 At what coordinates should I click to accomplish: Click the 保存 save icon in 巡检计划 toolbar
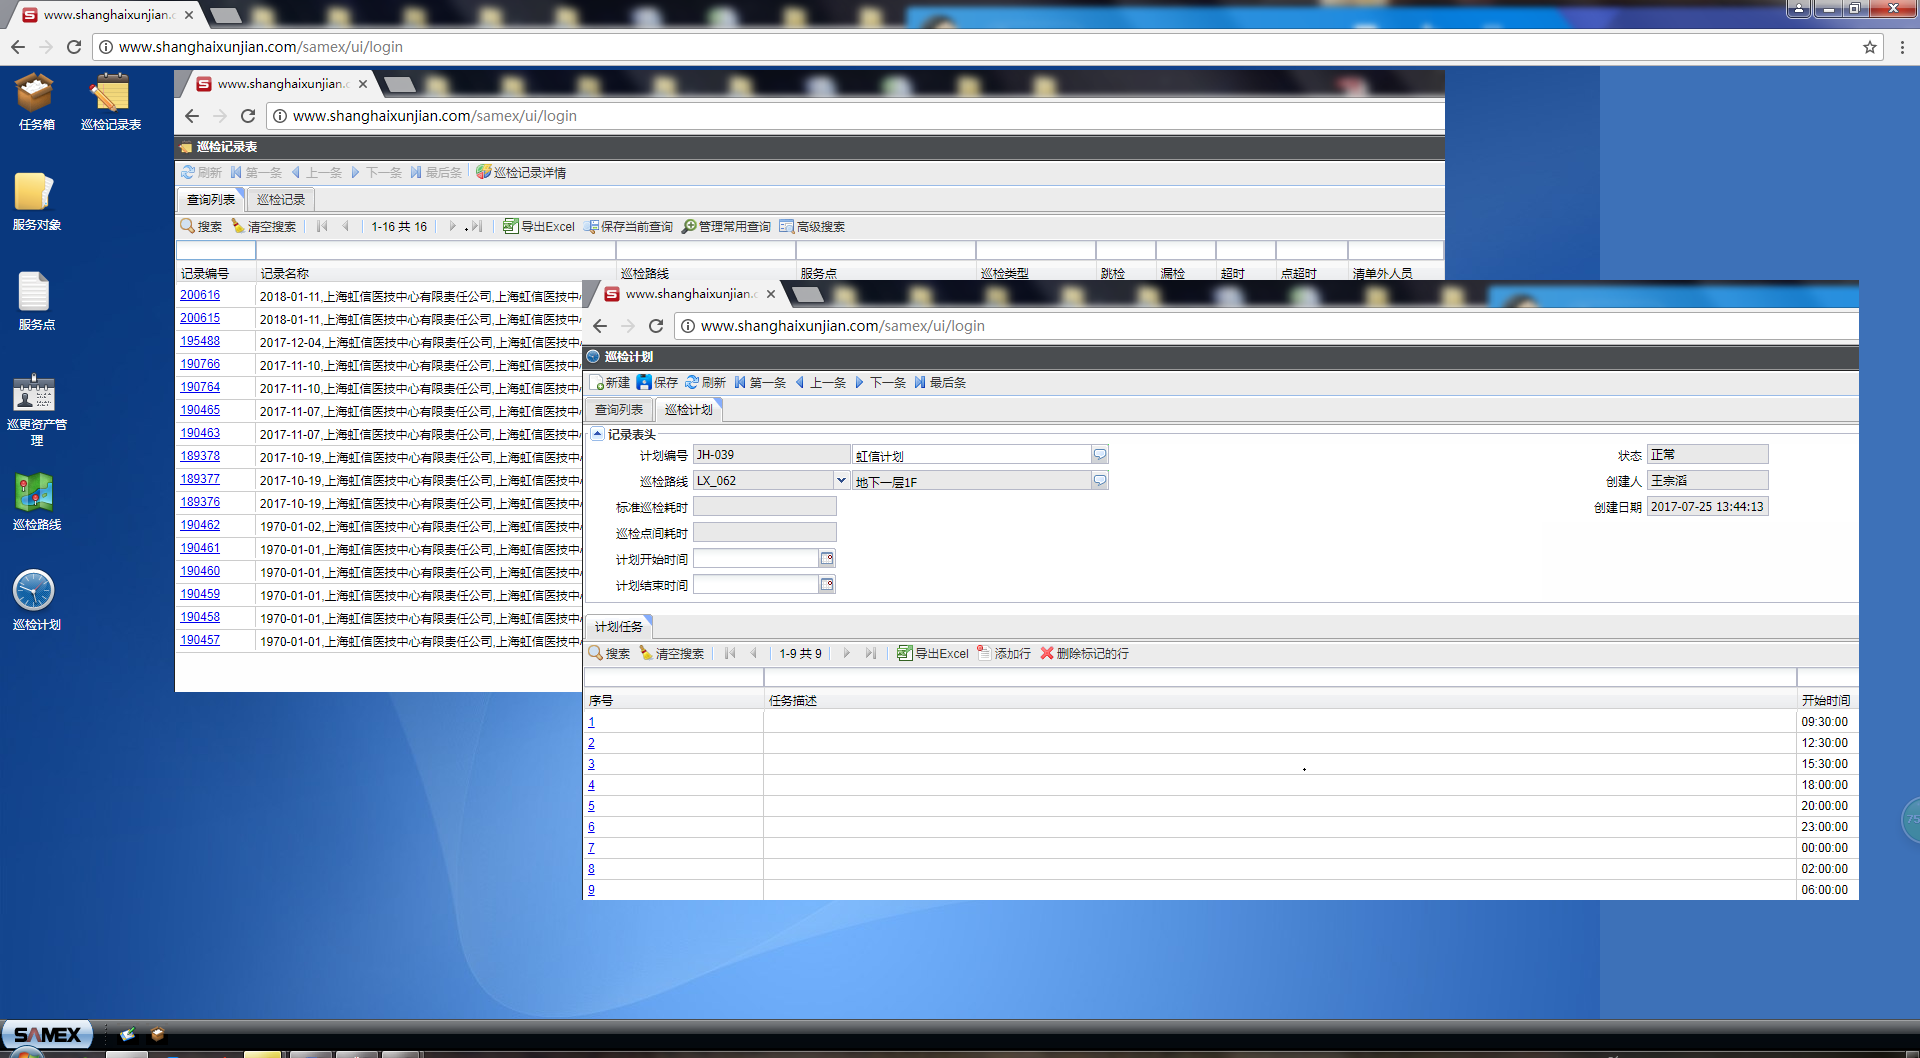pos(645,383)
